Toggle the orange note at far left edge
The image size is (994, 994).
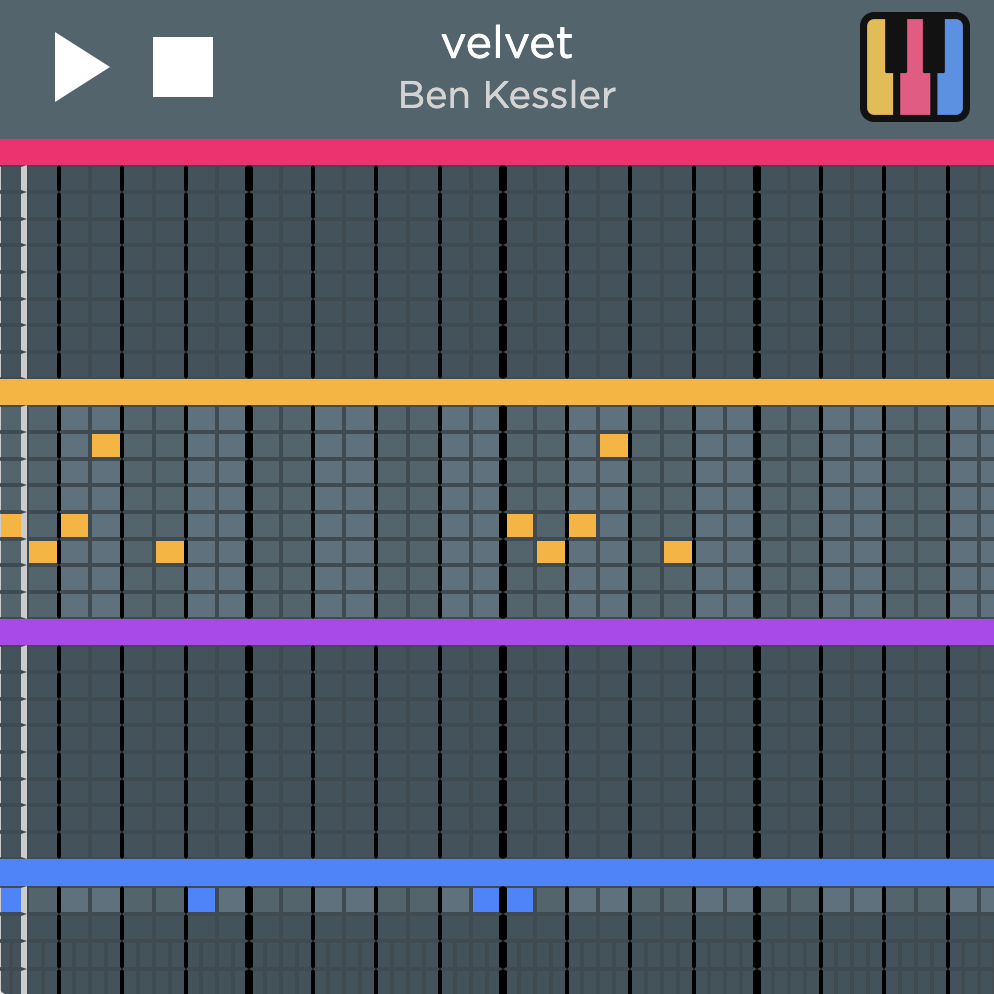[10, 525]
